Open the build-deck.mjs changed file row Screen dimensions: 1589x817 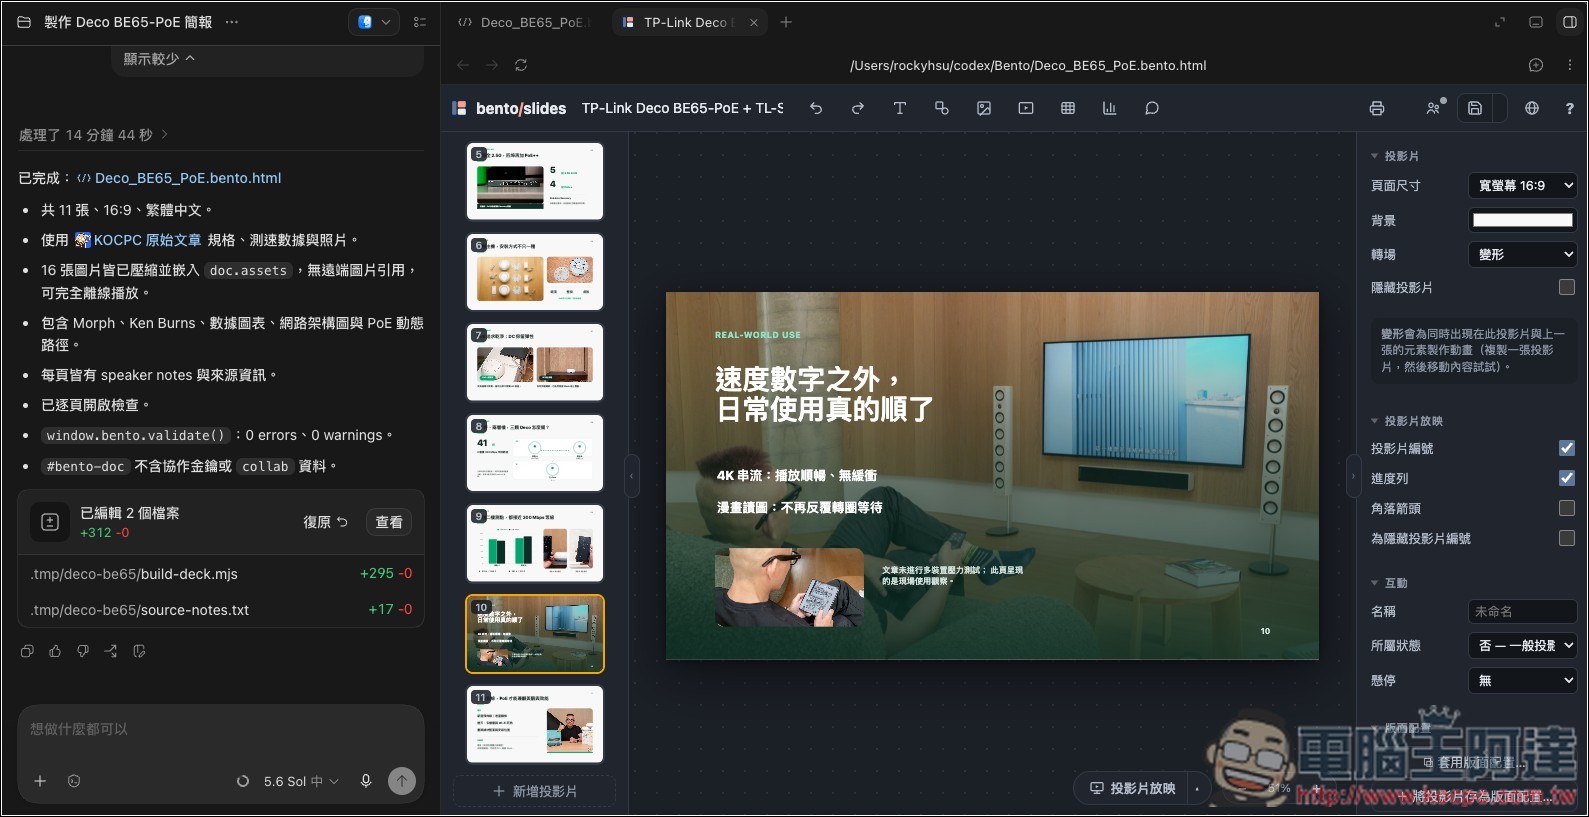pyautogui.click(x=221, y=574)
